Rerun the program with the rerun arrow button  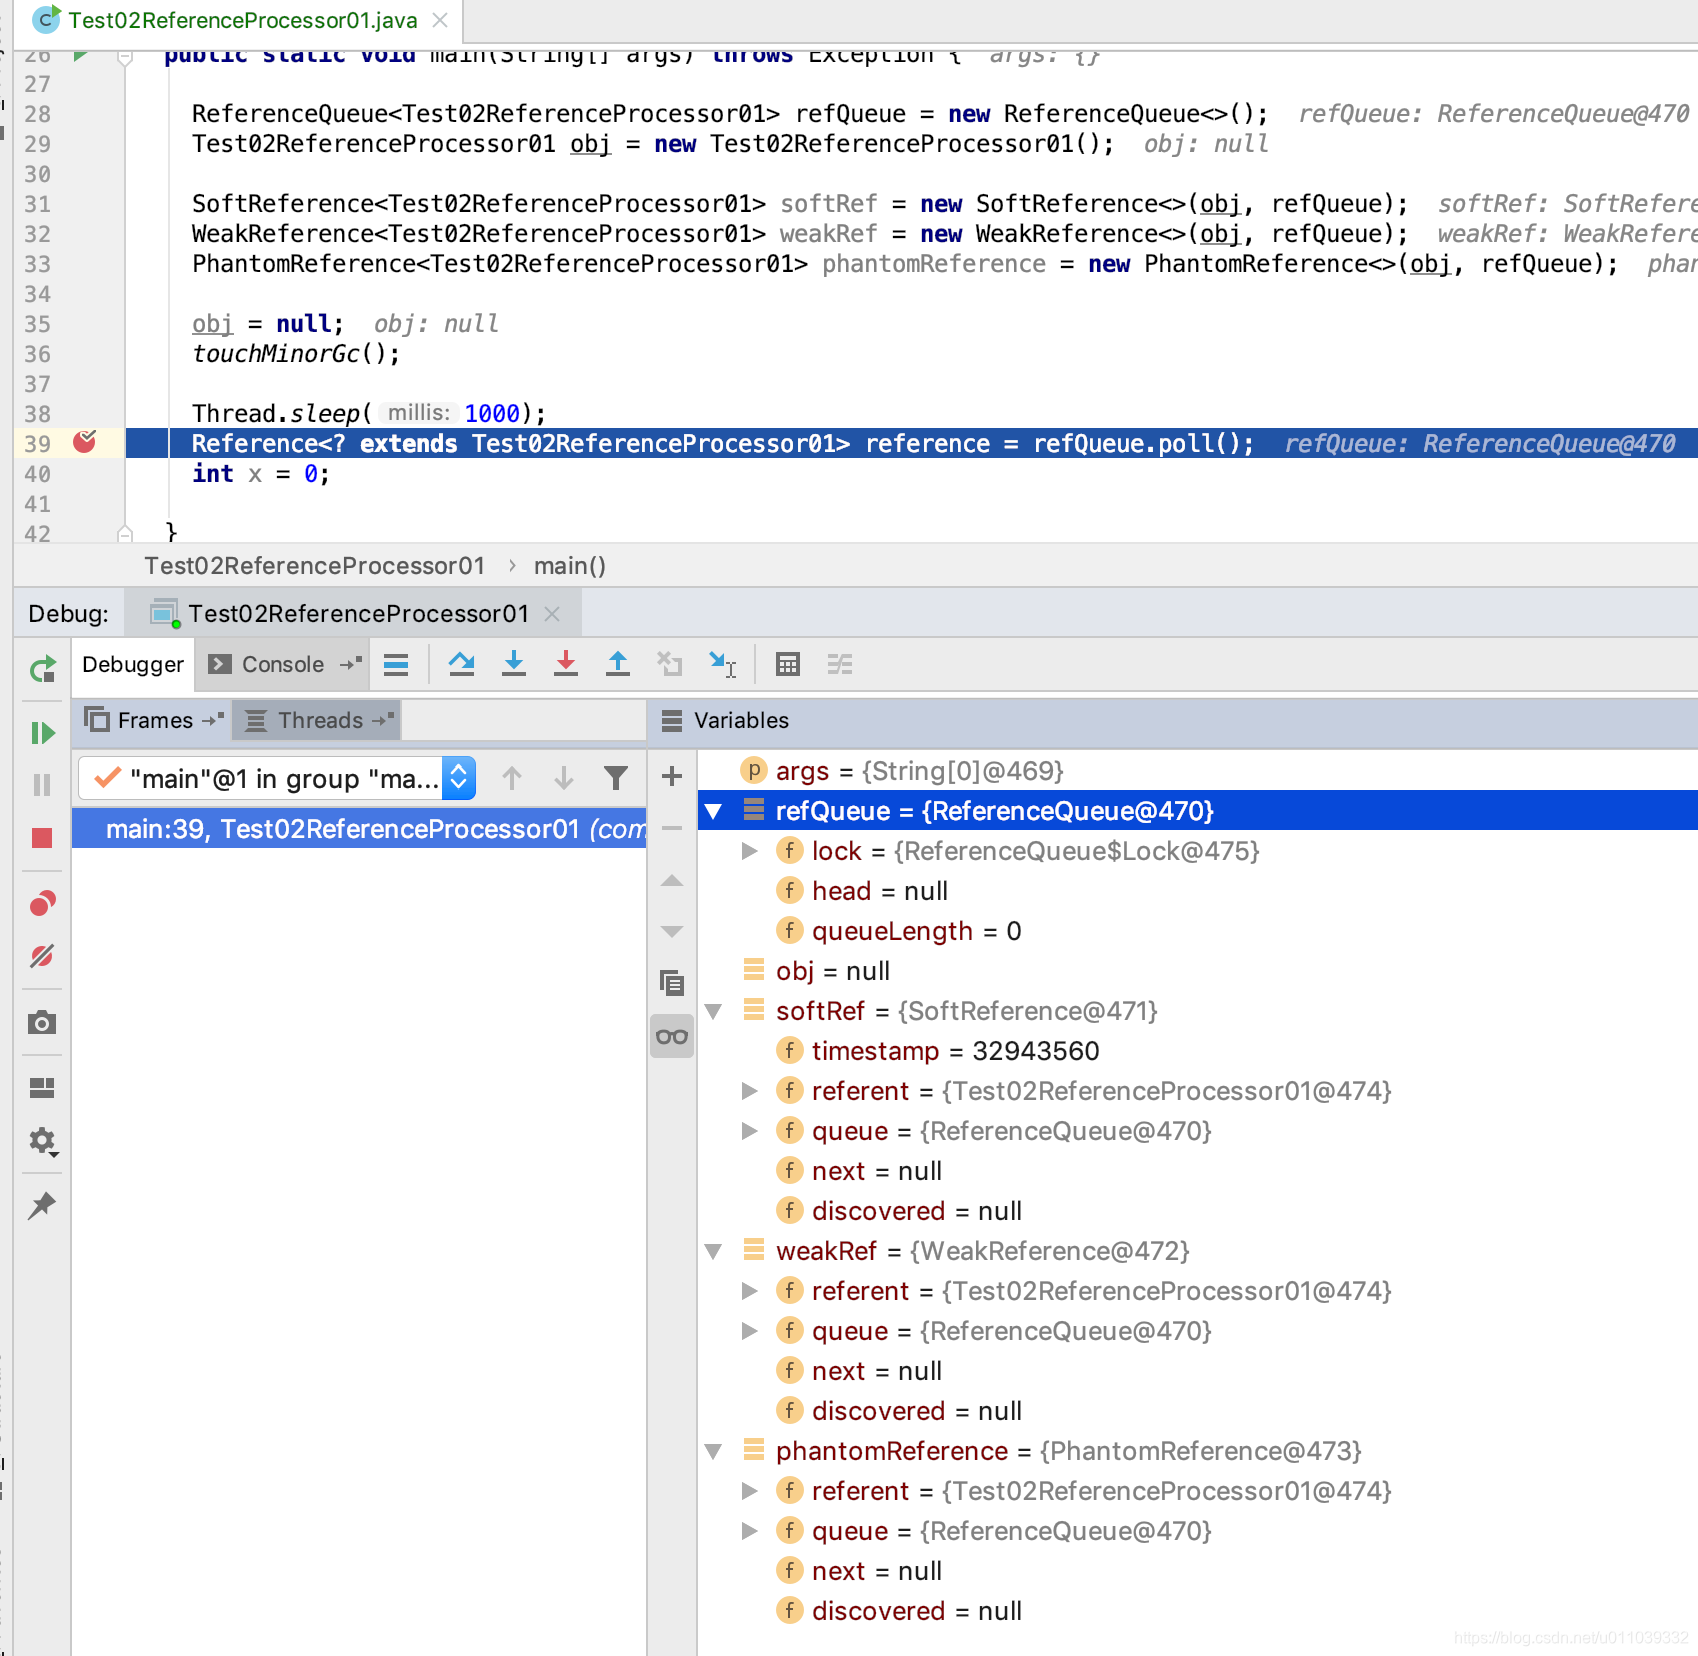(42, 670)
